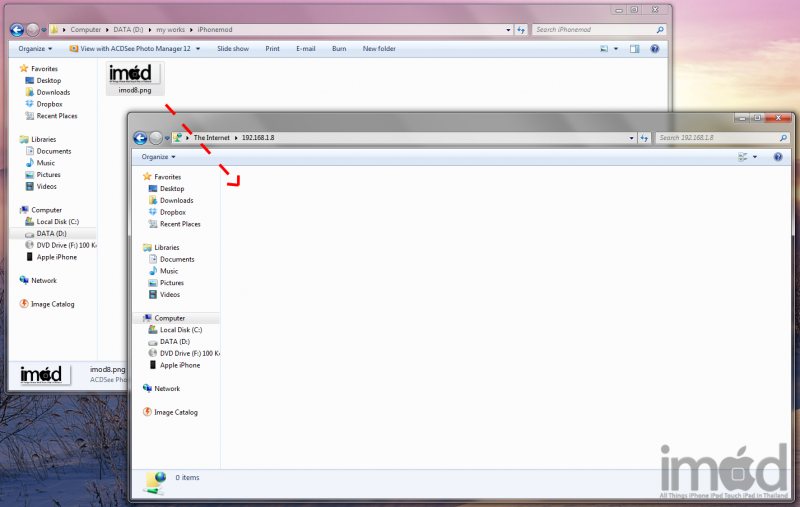Image resolution: width=800 pixels, height=507 pixels.
Task: Toggle the preview pane in the iPhonemod window
Action: [634, 48]
